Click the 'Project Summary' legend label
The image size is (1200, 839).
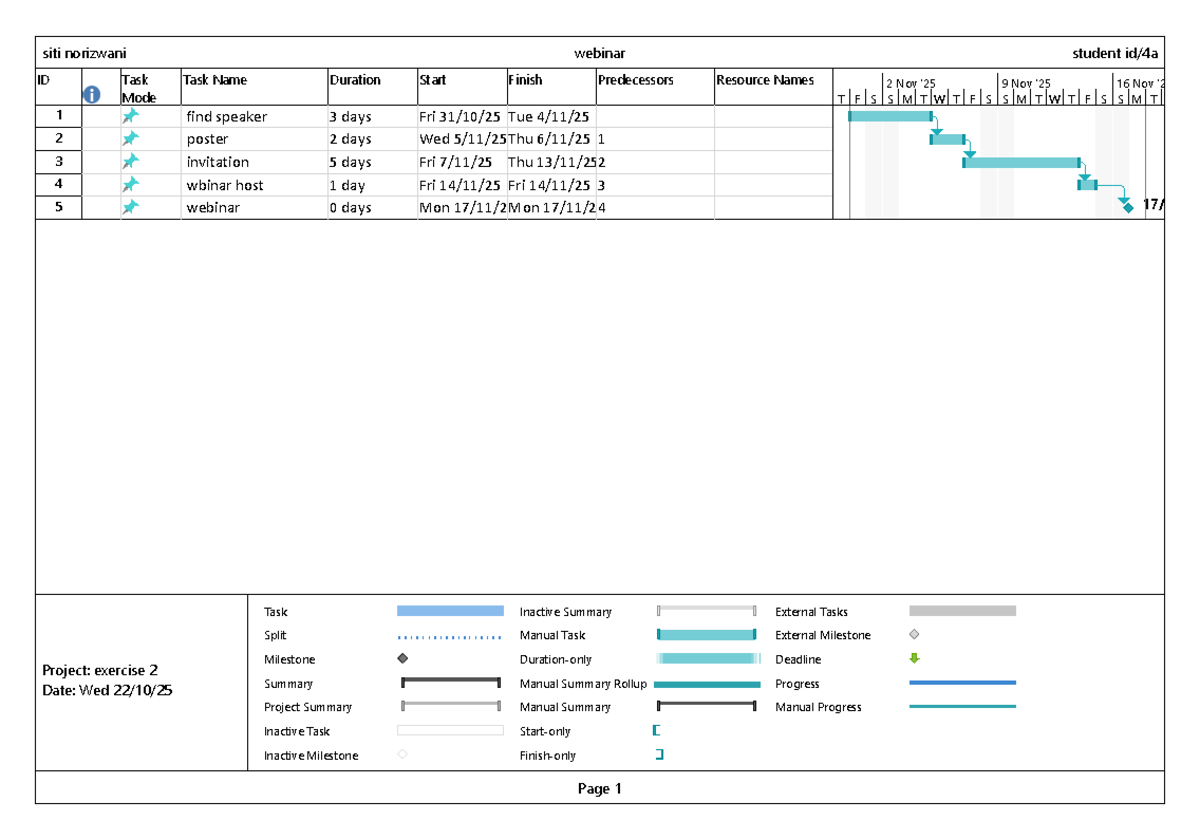(x=308, y=707)
